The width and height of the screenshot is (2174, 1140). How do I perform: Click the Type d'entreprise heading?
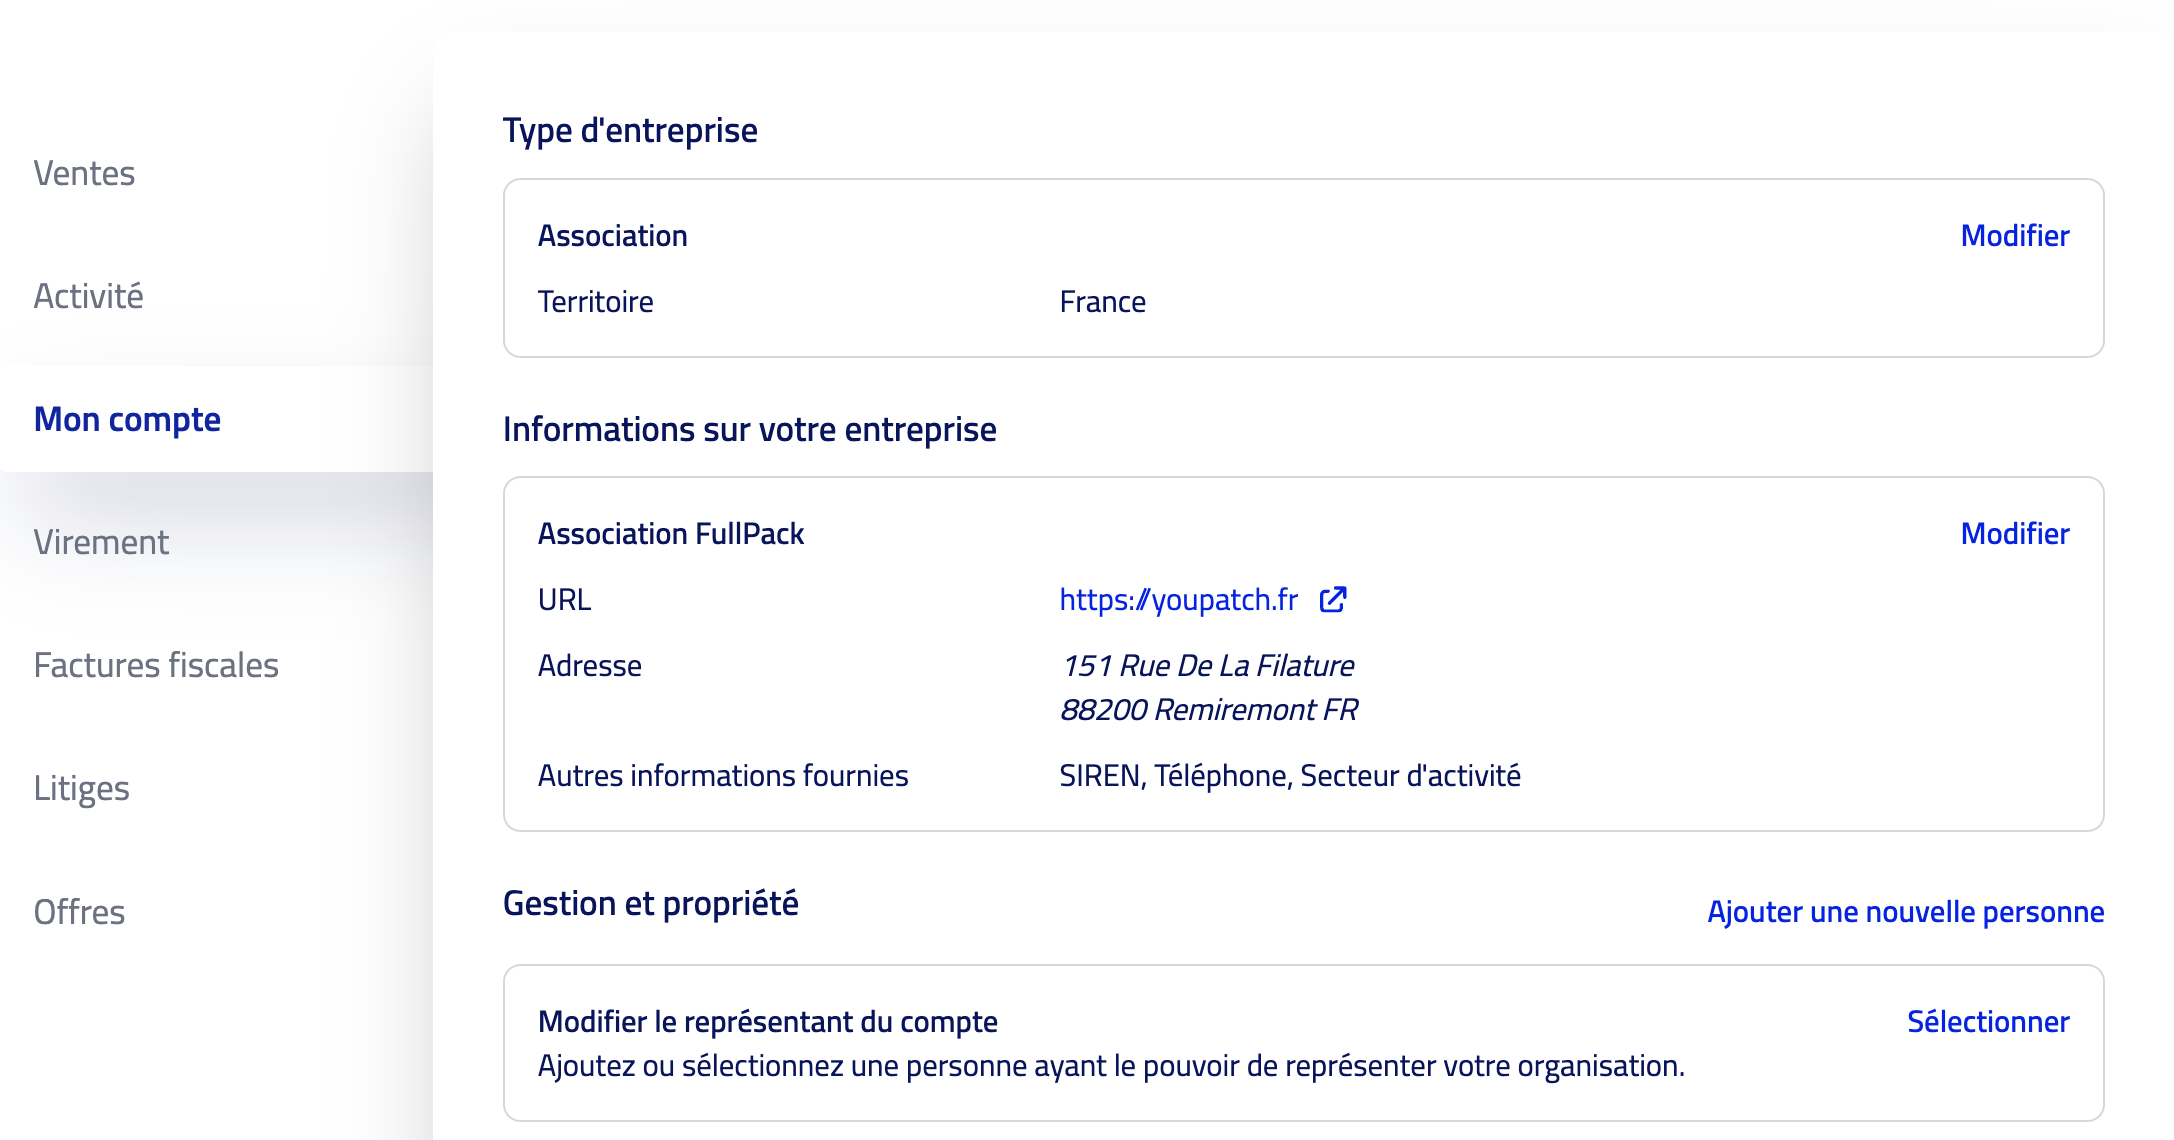pos(630,130)
